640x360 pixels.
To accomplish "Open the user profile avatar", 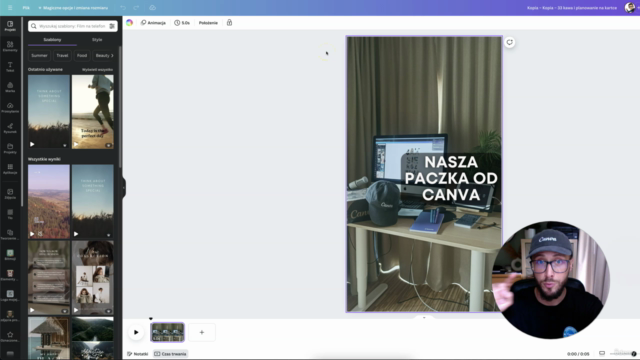I will coord(630,8).
